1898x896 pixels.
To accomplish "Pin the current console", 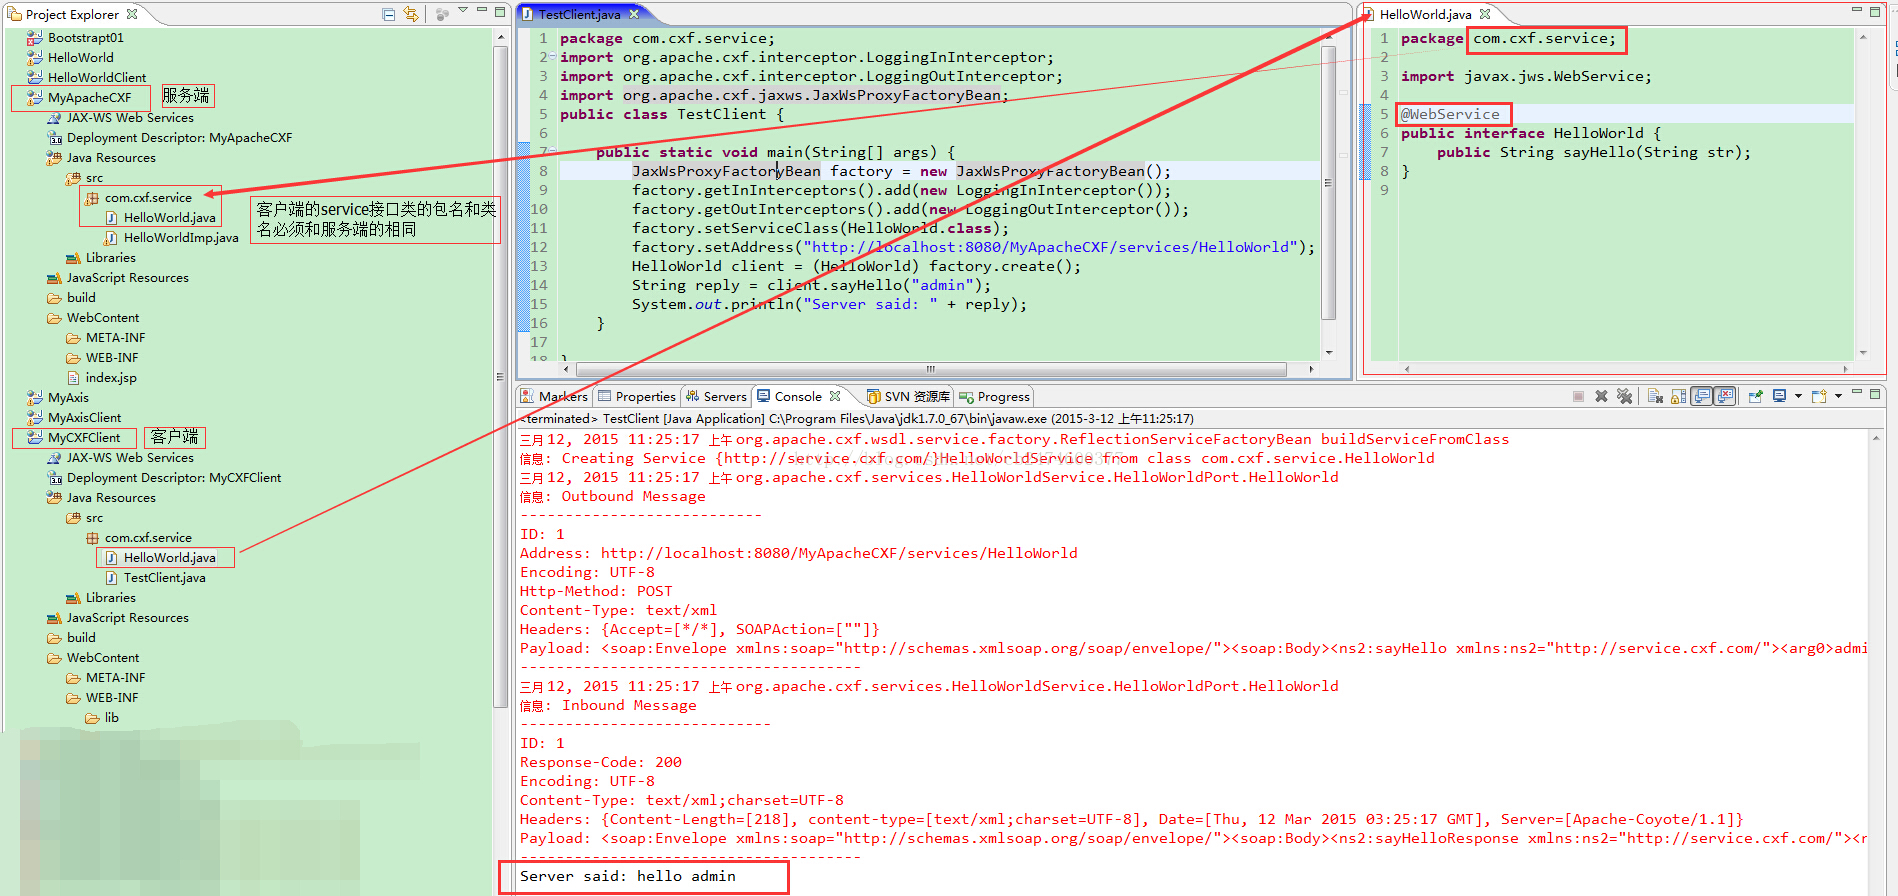I will [x=1755, y=397].
